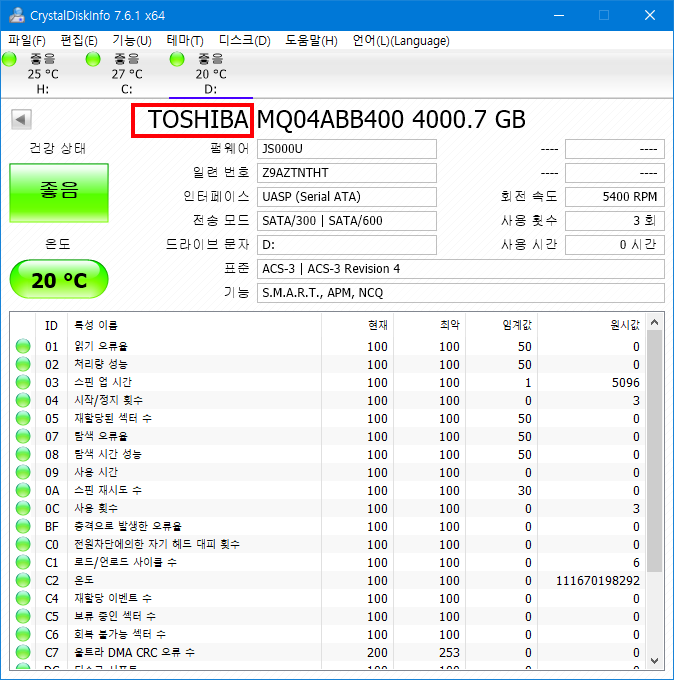
Task: Click the raw value 111670198292 in 온도 row
Action: click(598, 581)
